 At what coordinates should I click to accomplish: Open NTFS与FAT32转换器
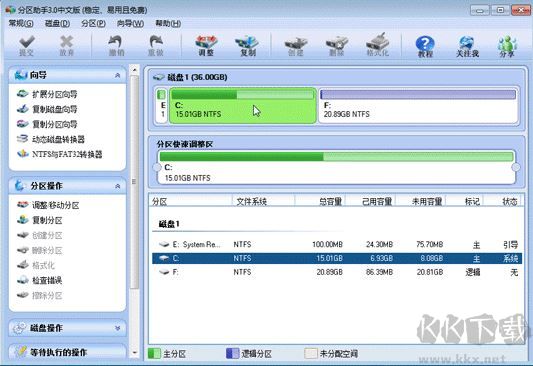coord(59,154)
